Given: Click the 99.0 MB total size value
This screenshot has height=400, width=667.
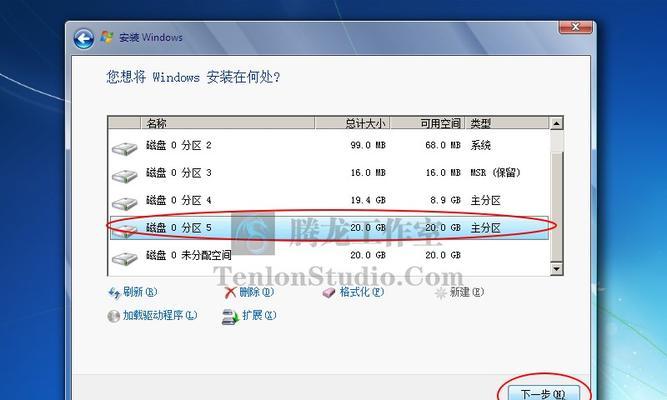Looking at the screenshot, I should click(368, 146).
